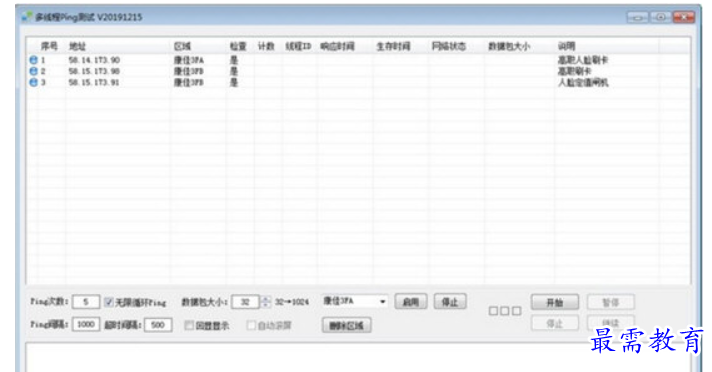Decrease packet size with the down stepper arrow

pos(266,305)
